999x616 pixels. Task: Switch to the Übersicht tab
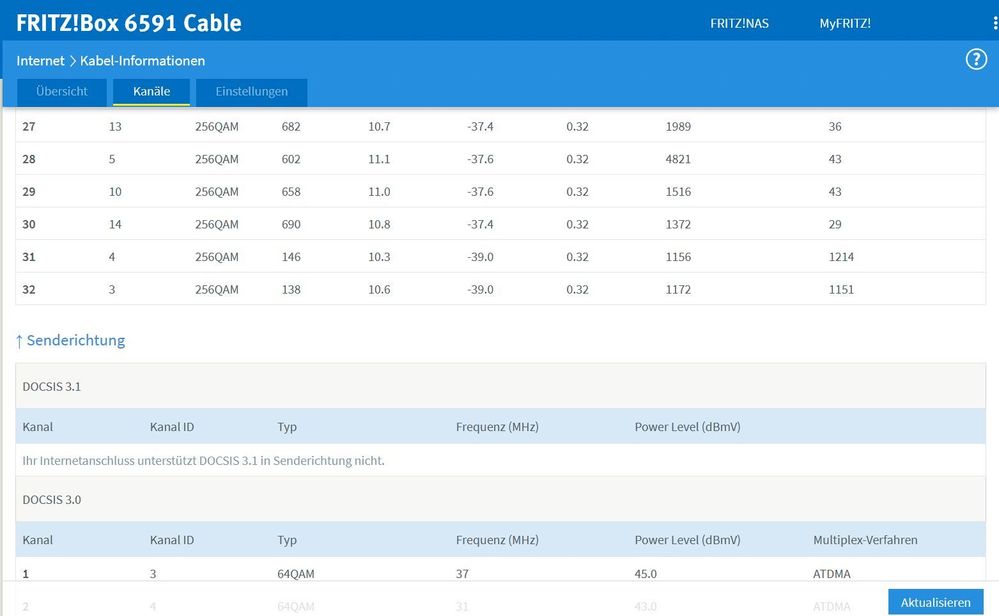[x=61, y=91]
